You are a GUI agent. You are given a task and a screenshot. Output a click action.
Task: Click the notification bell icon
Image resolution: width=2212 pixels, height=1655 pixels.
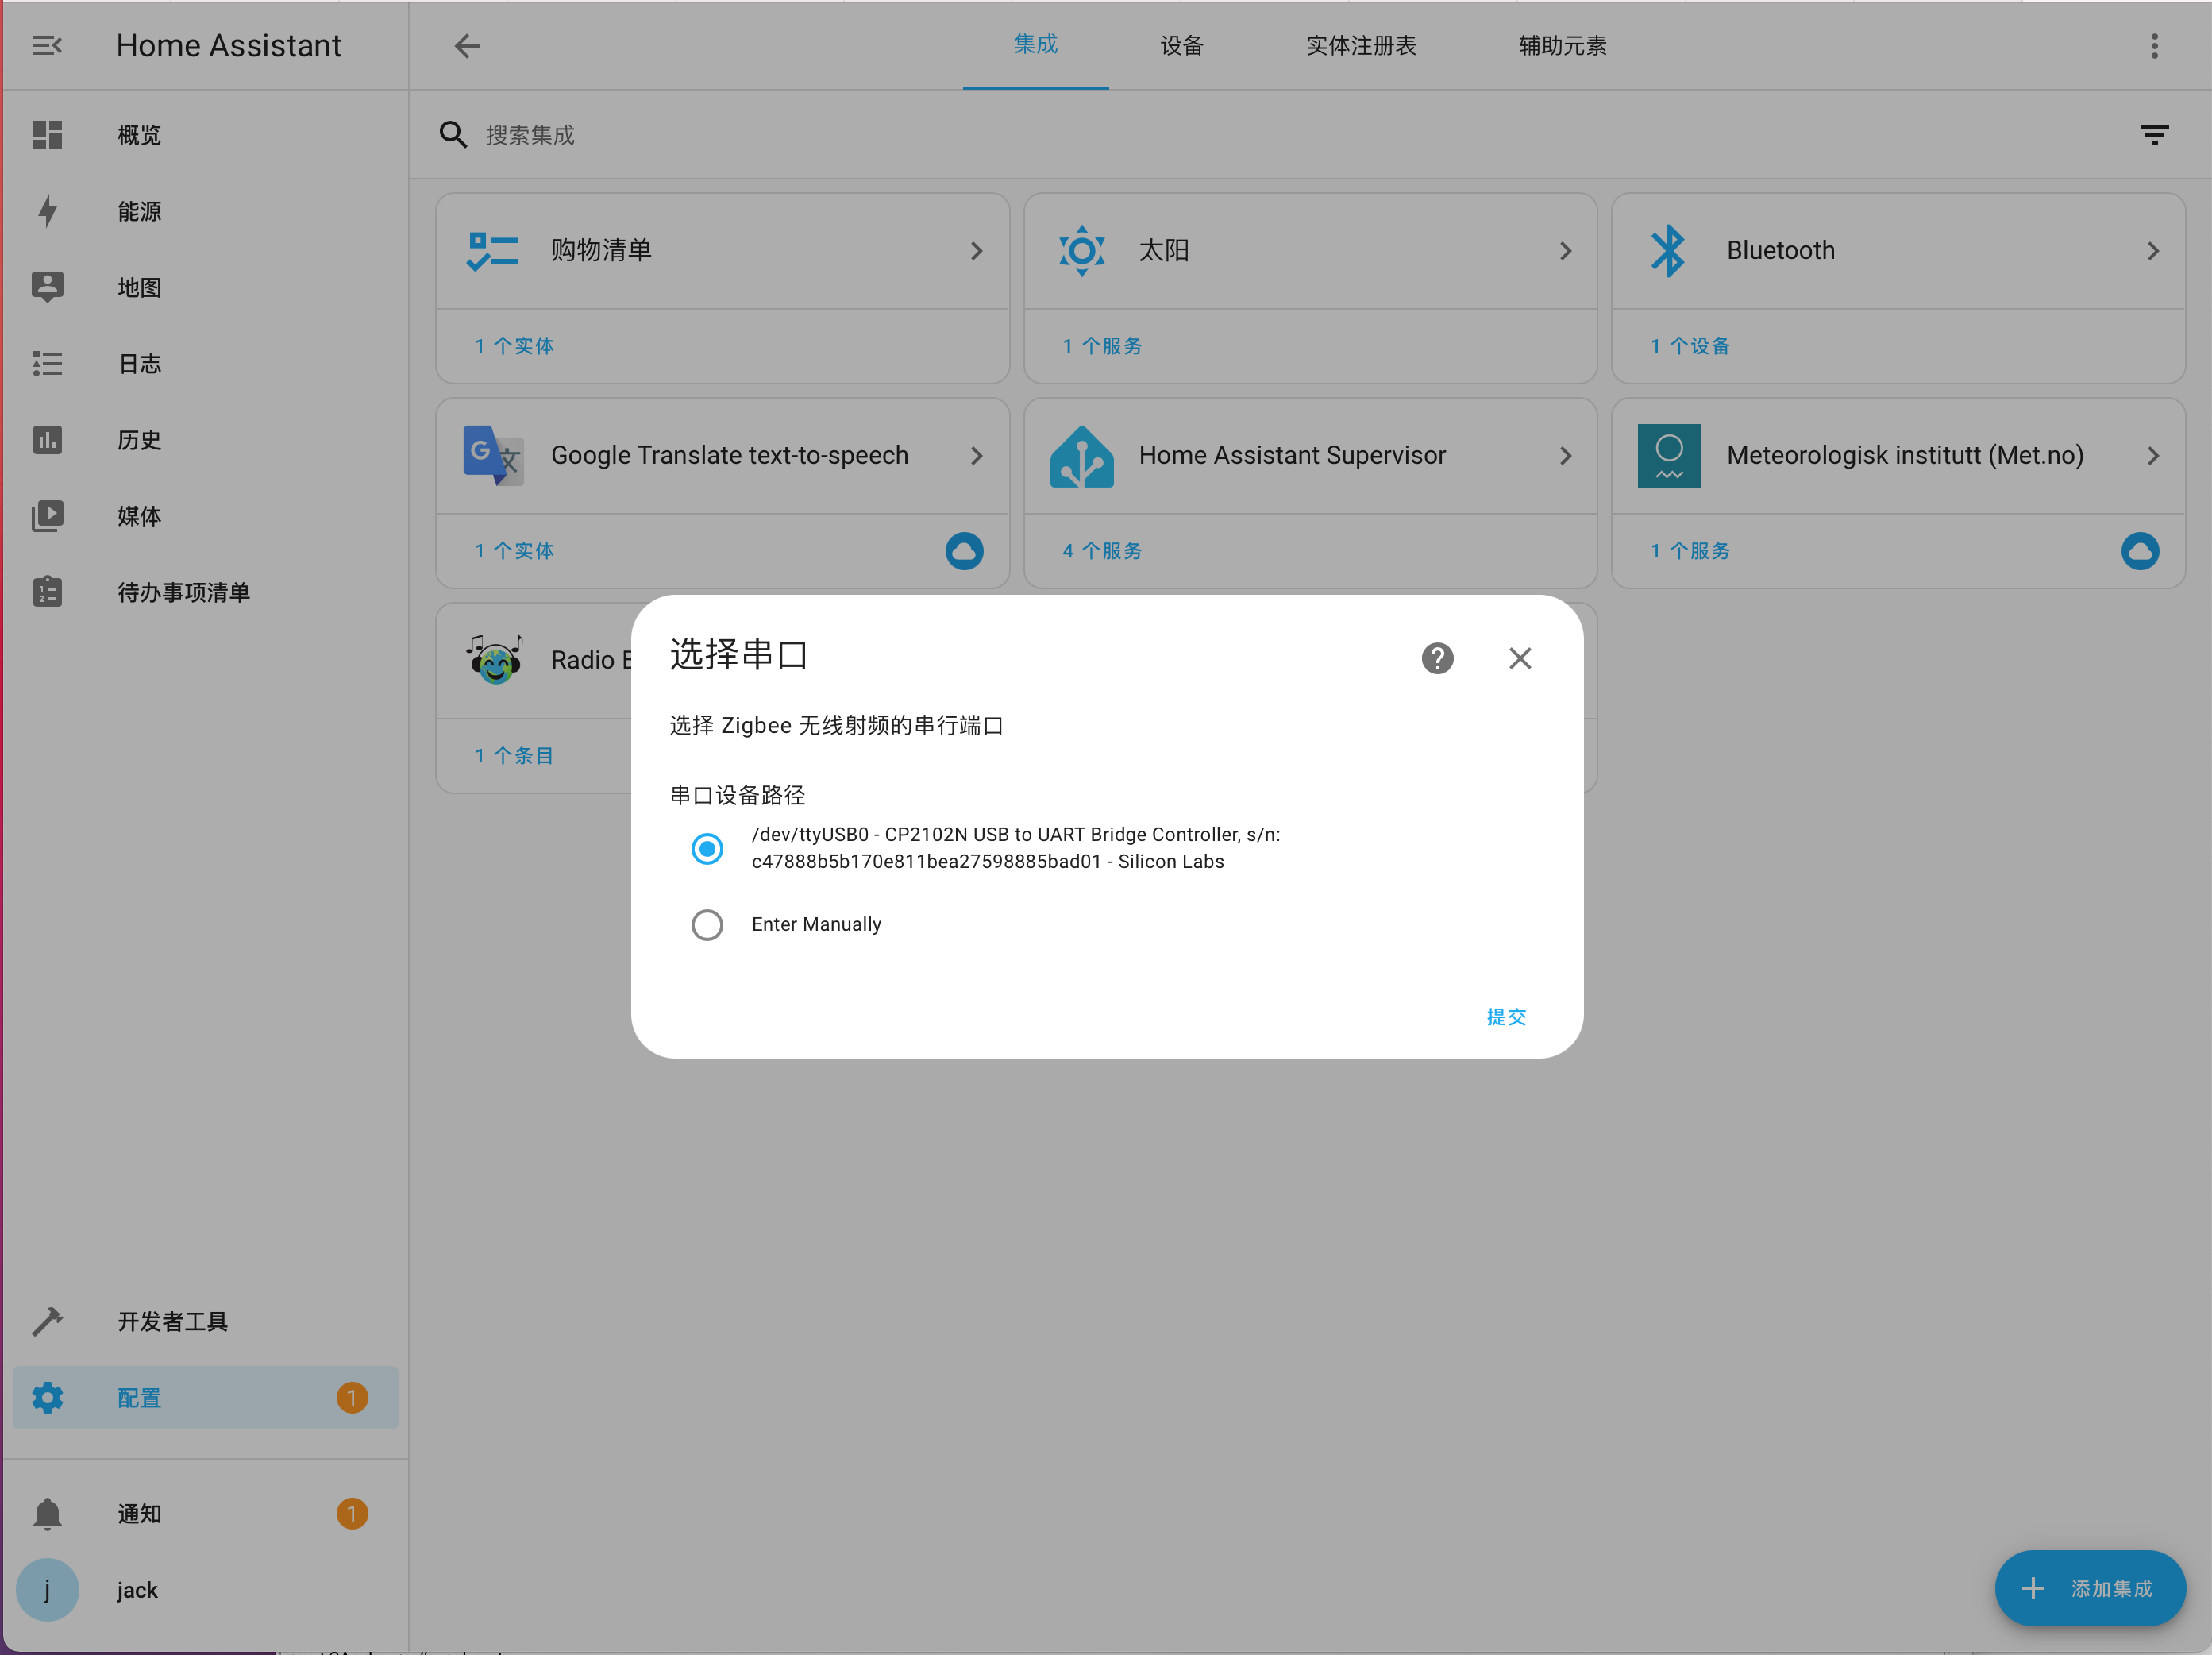(x=47, y=1513)
